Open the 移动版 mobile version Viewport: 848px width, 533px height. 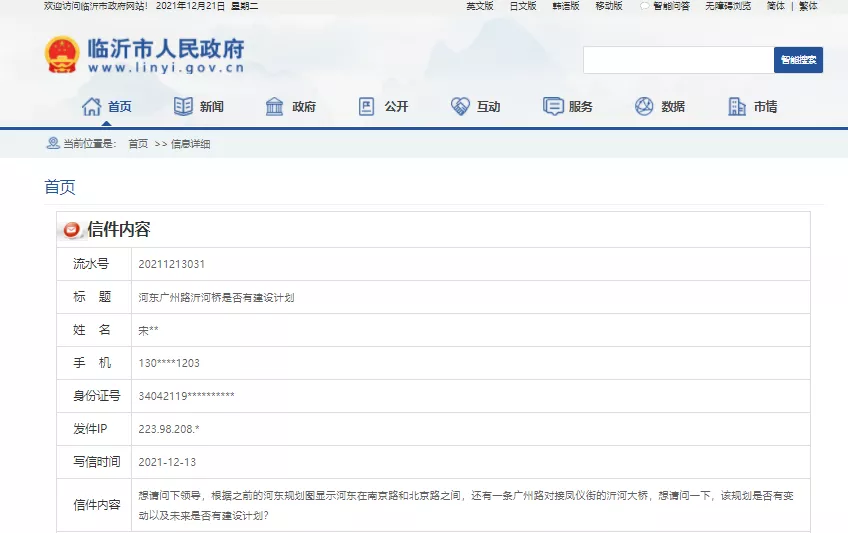pyautogui.click(x=609, y=6)
